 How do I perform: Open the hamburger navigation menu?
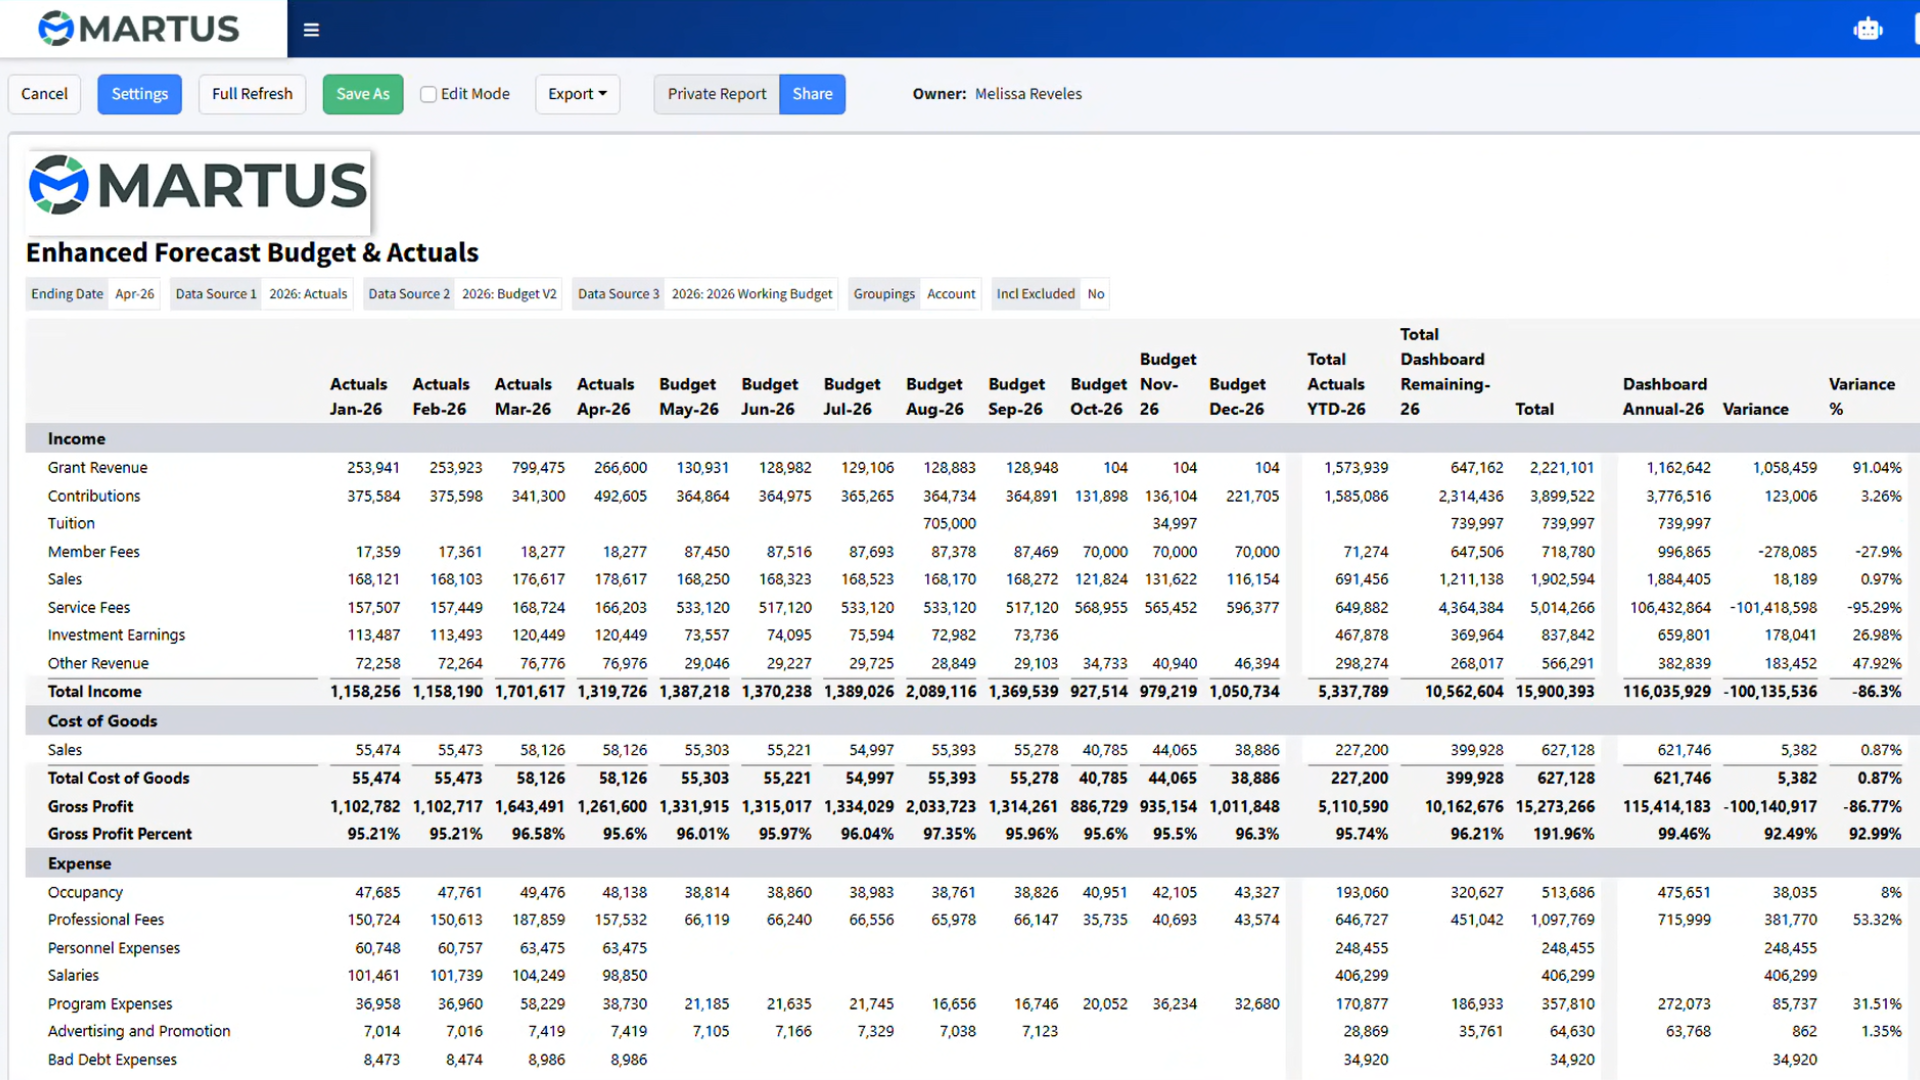coord(311,30)
